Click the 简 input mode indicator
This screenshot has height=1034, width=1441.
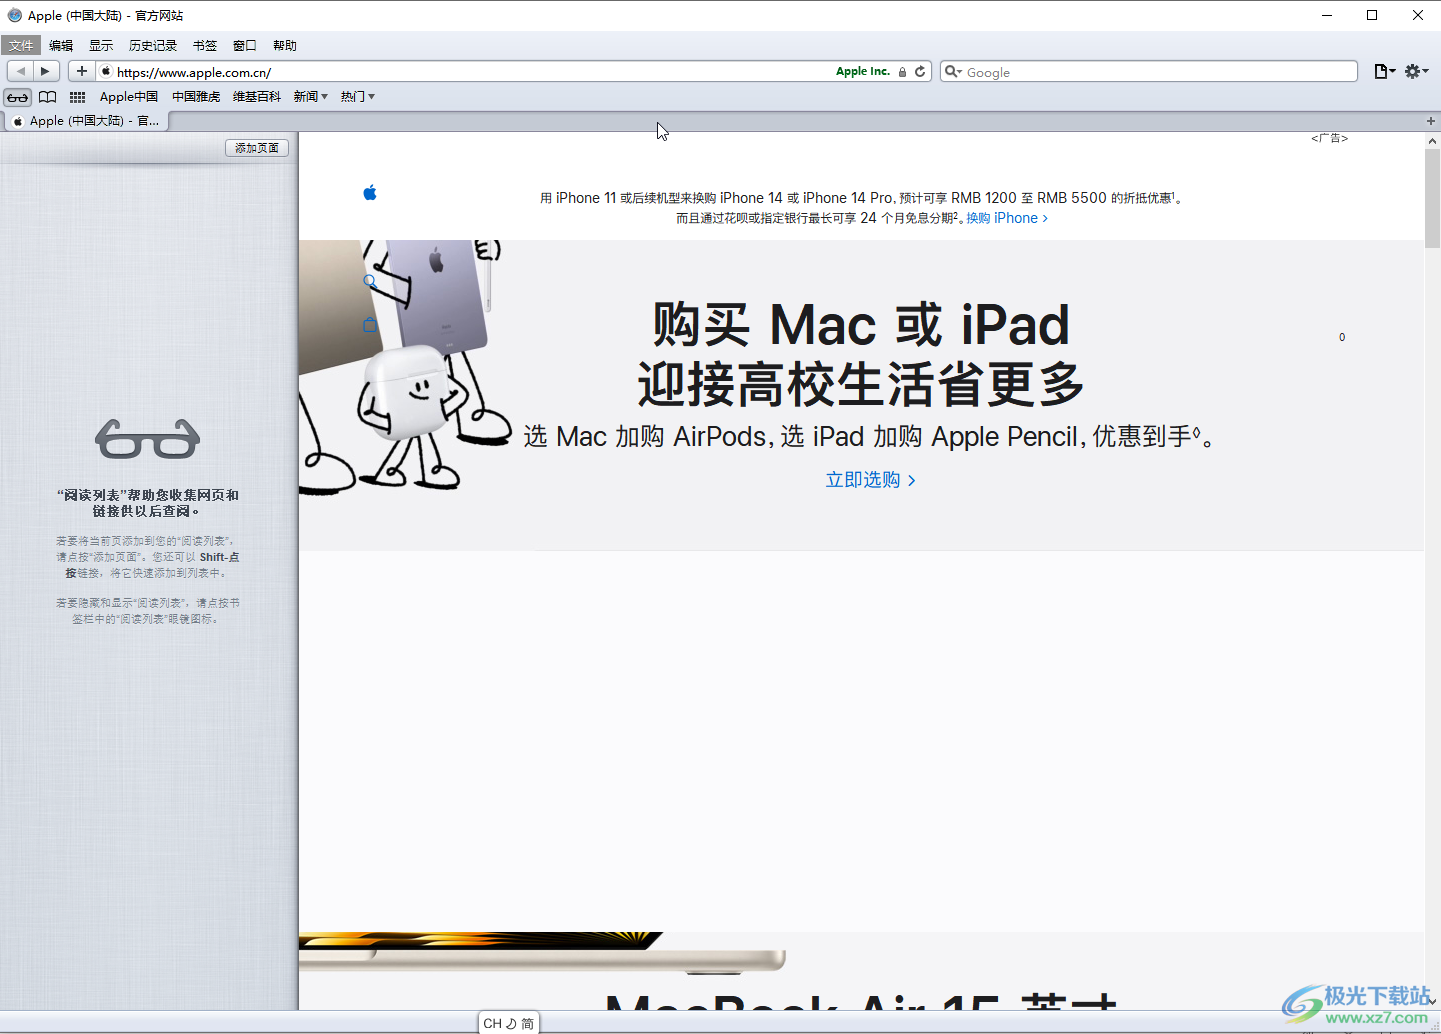click(x=527, y=1023)
